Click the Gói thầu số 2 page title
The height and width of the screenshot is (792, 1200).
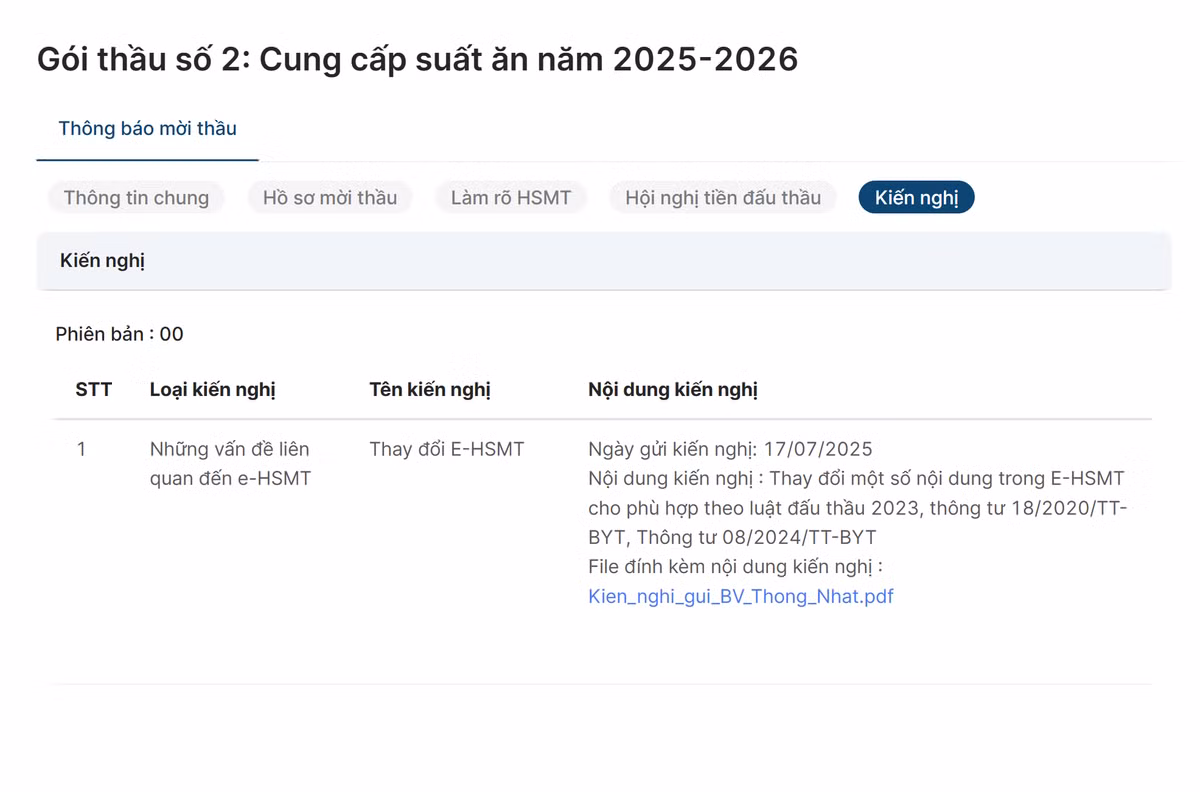coord(417,60)
